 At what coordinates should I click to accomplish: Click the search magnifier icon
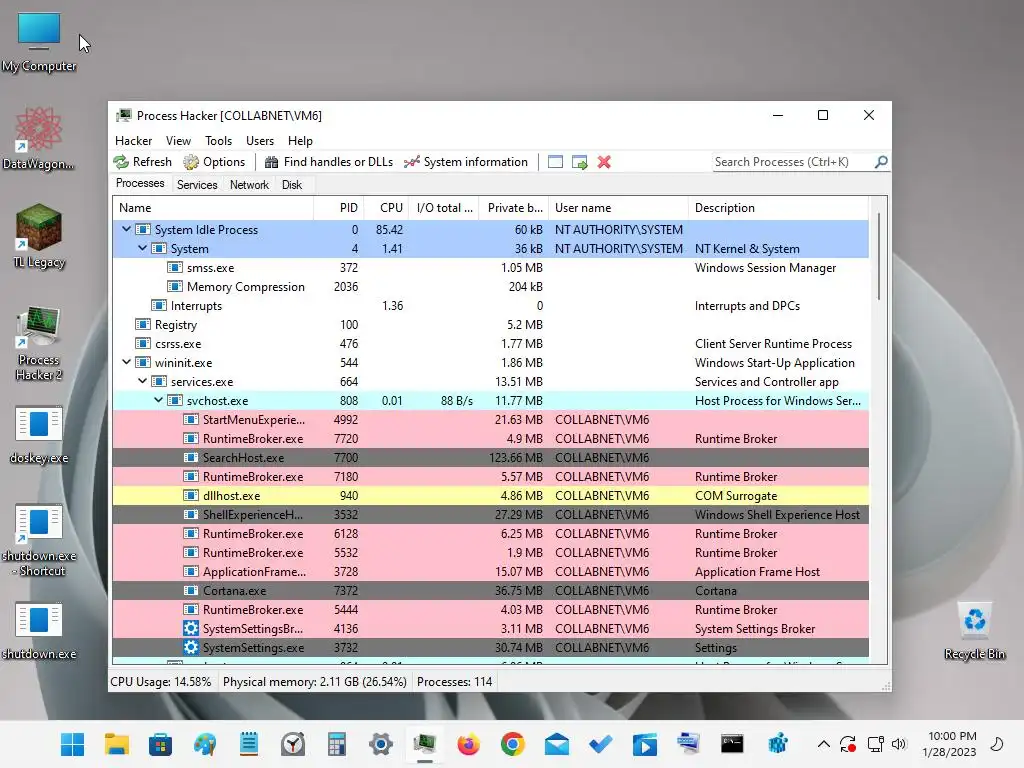tap(881, 161)
